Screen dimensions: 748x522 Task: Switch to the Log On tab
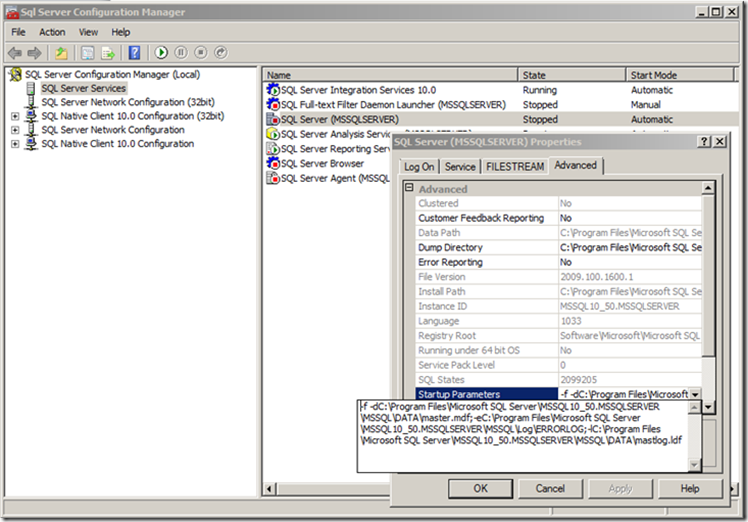[x=419, y=167]
